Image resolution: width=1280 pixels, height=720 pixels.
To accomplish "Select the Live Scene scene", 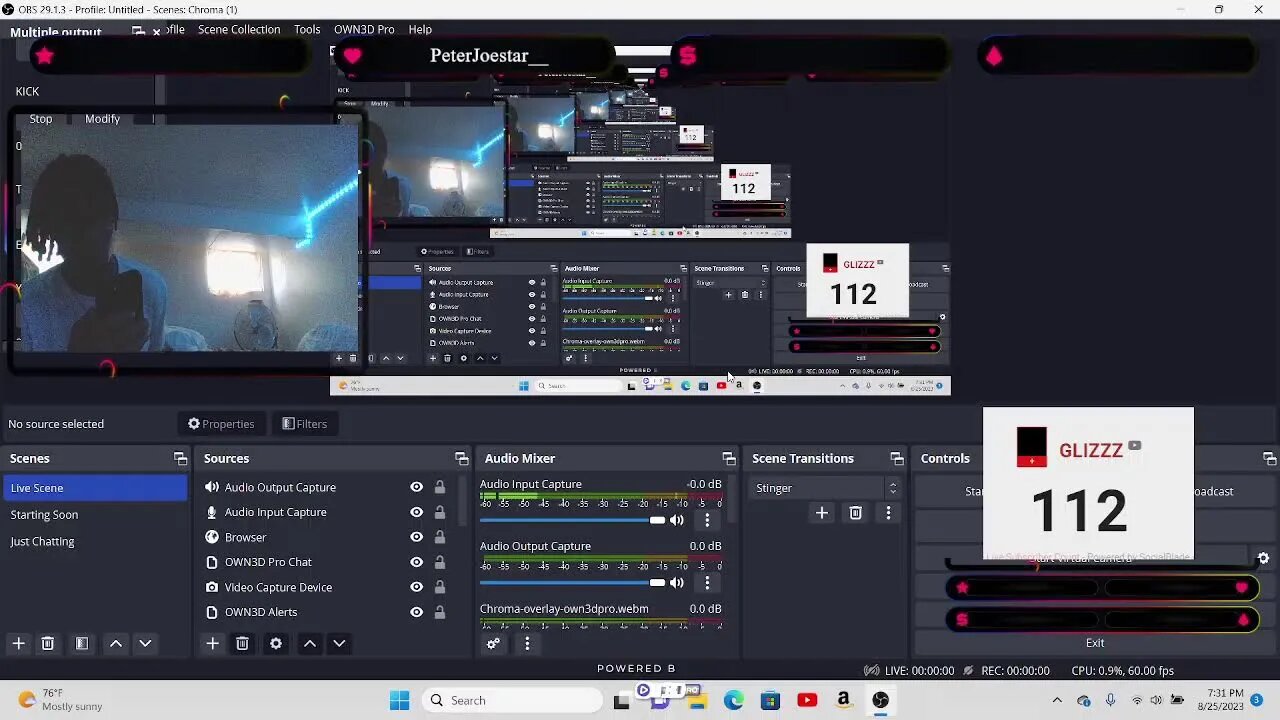I will [94, 488].
